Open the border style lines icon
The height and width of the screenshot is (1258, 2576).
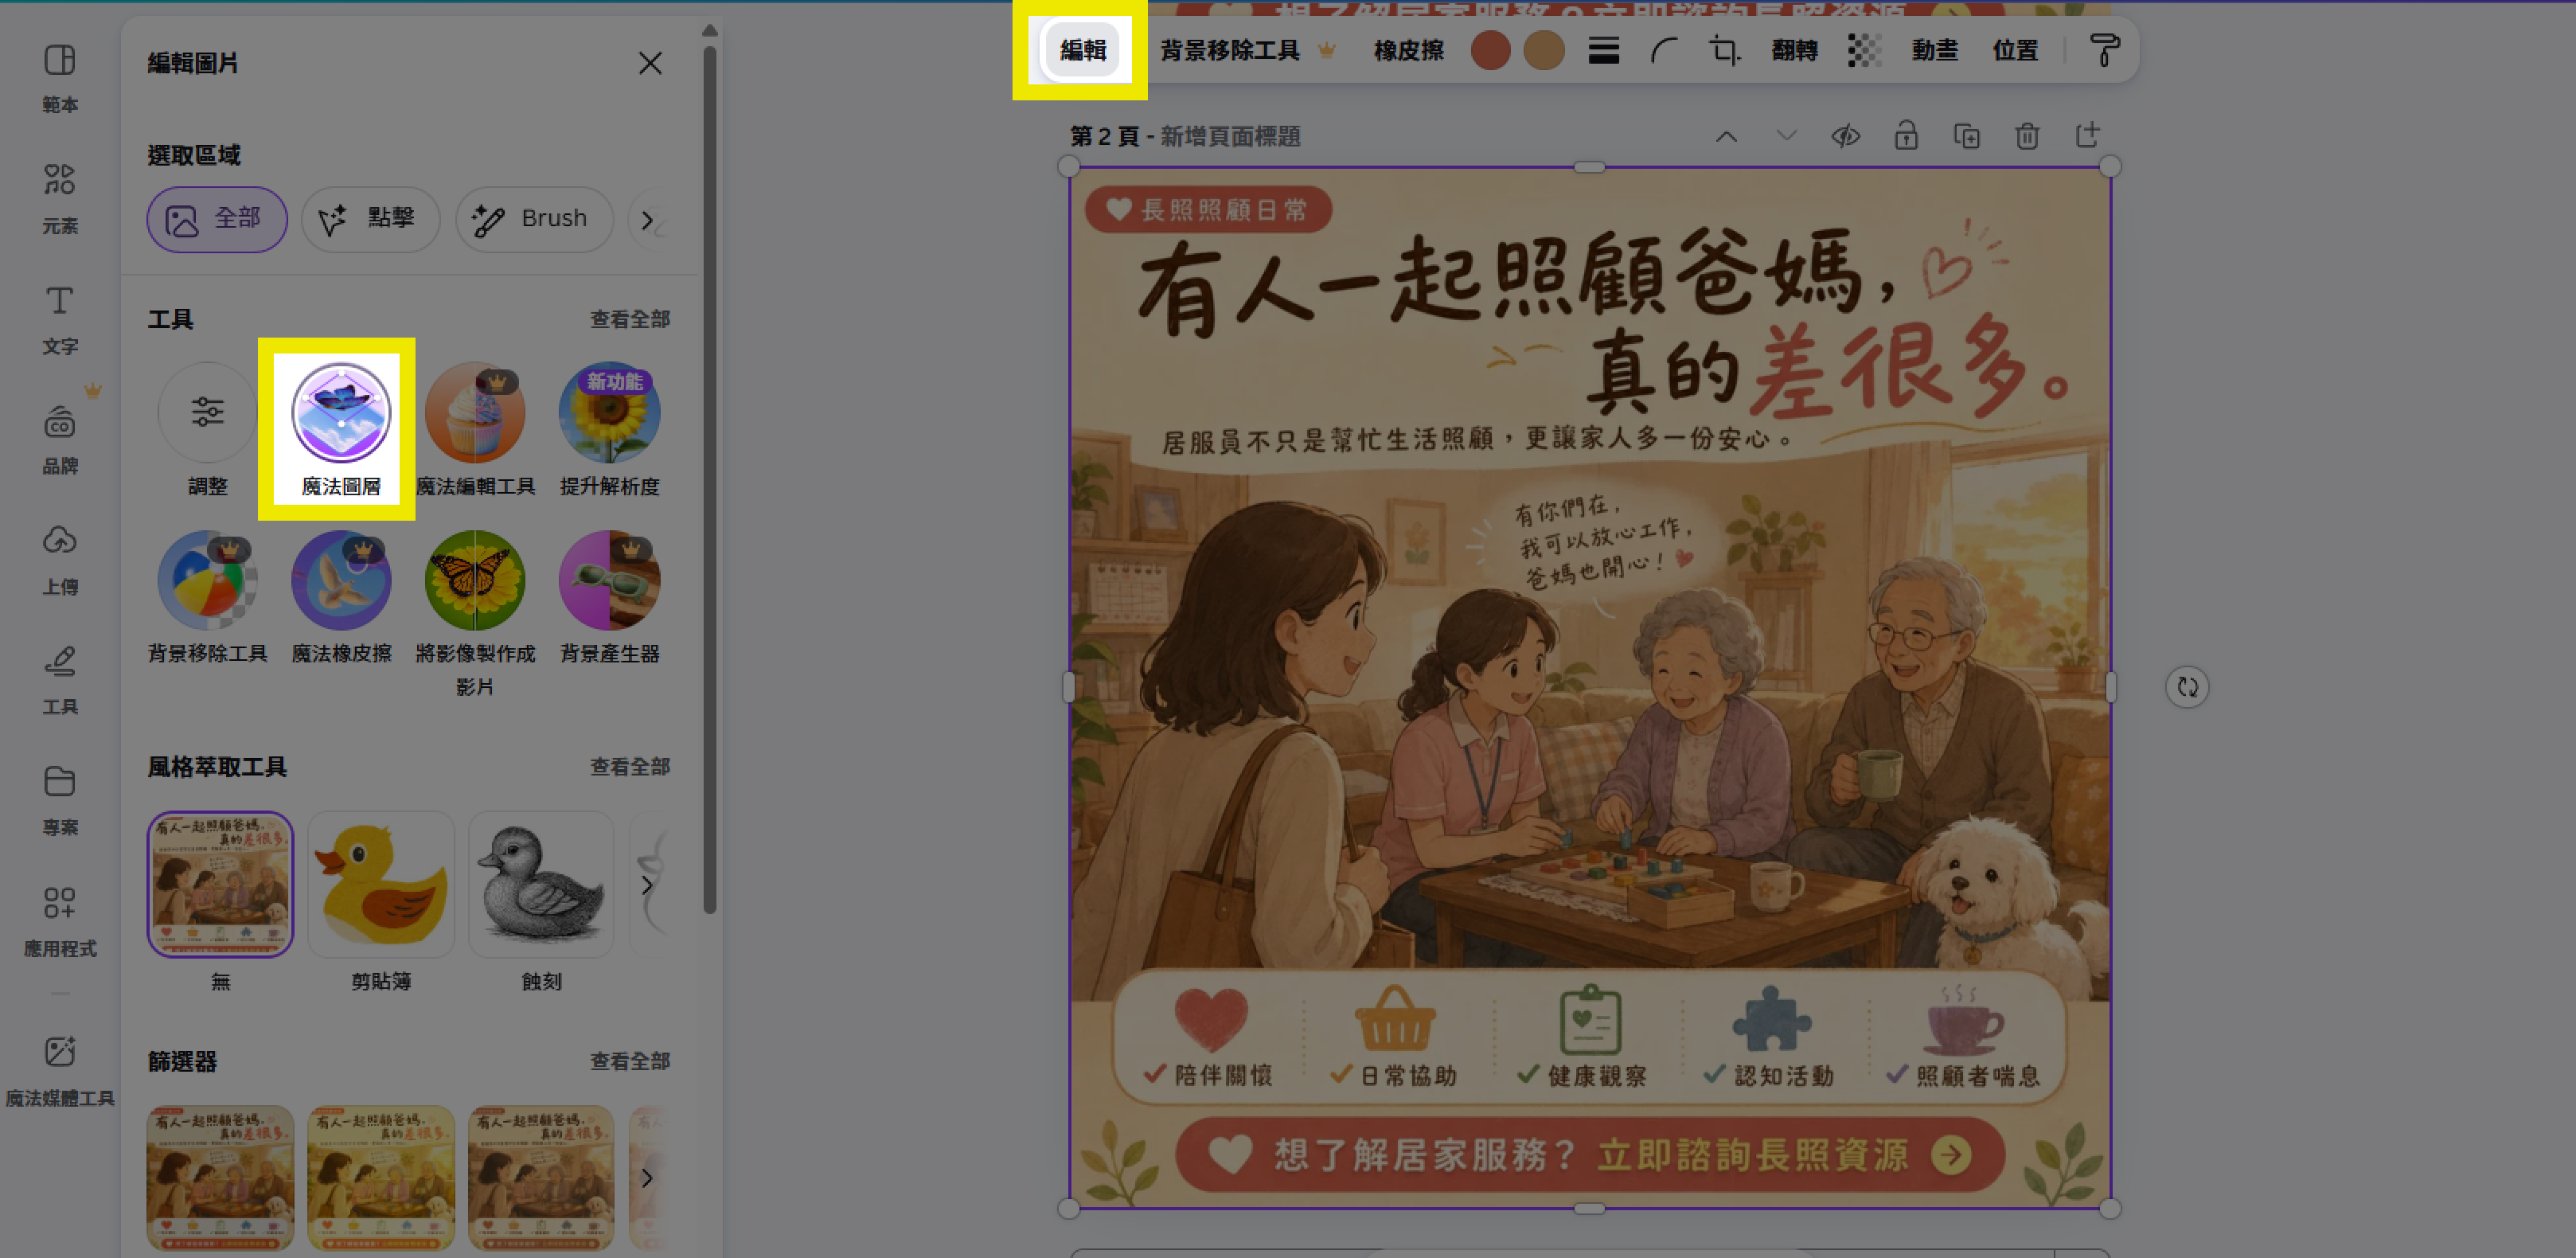click(x=1603, y=50)
